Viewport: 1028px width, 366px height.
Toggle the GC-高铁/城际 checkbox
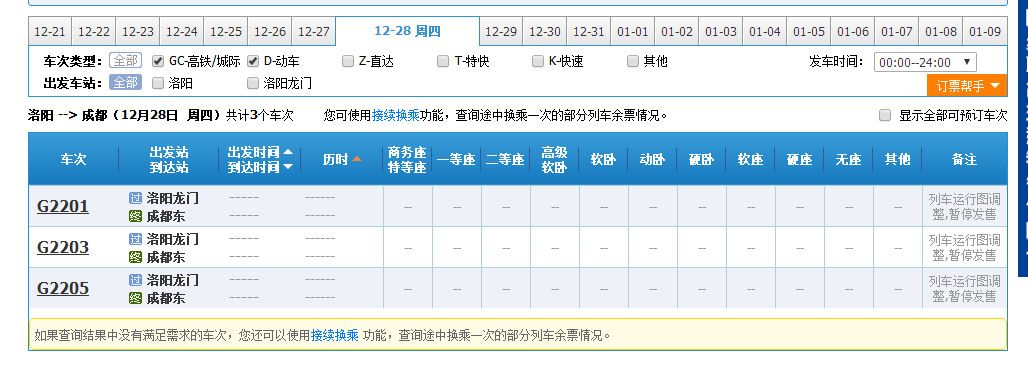157,62
